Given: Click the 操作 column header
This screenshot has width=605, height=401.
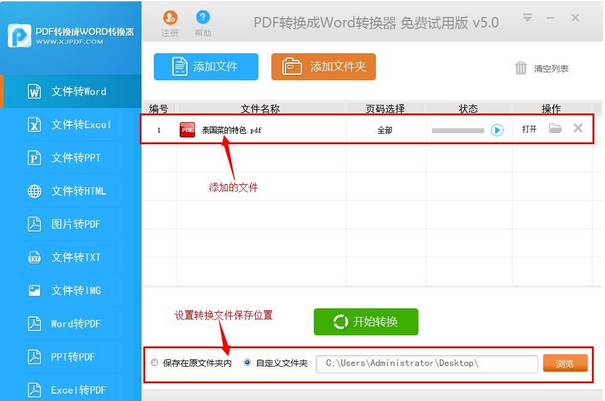Looking at the screenshot, I should click(551, 109).
